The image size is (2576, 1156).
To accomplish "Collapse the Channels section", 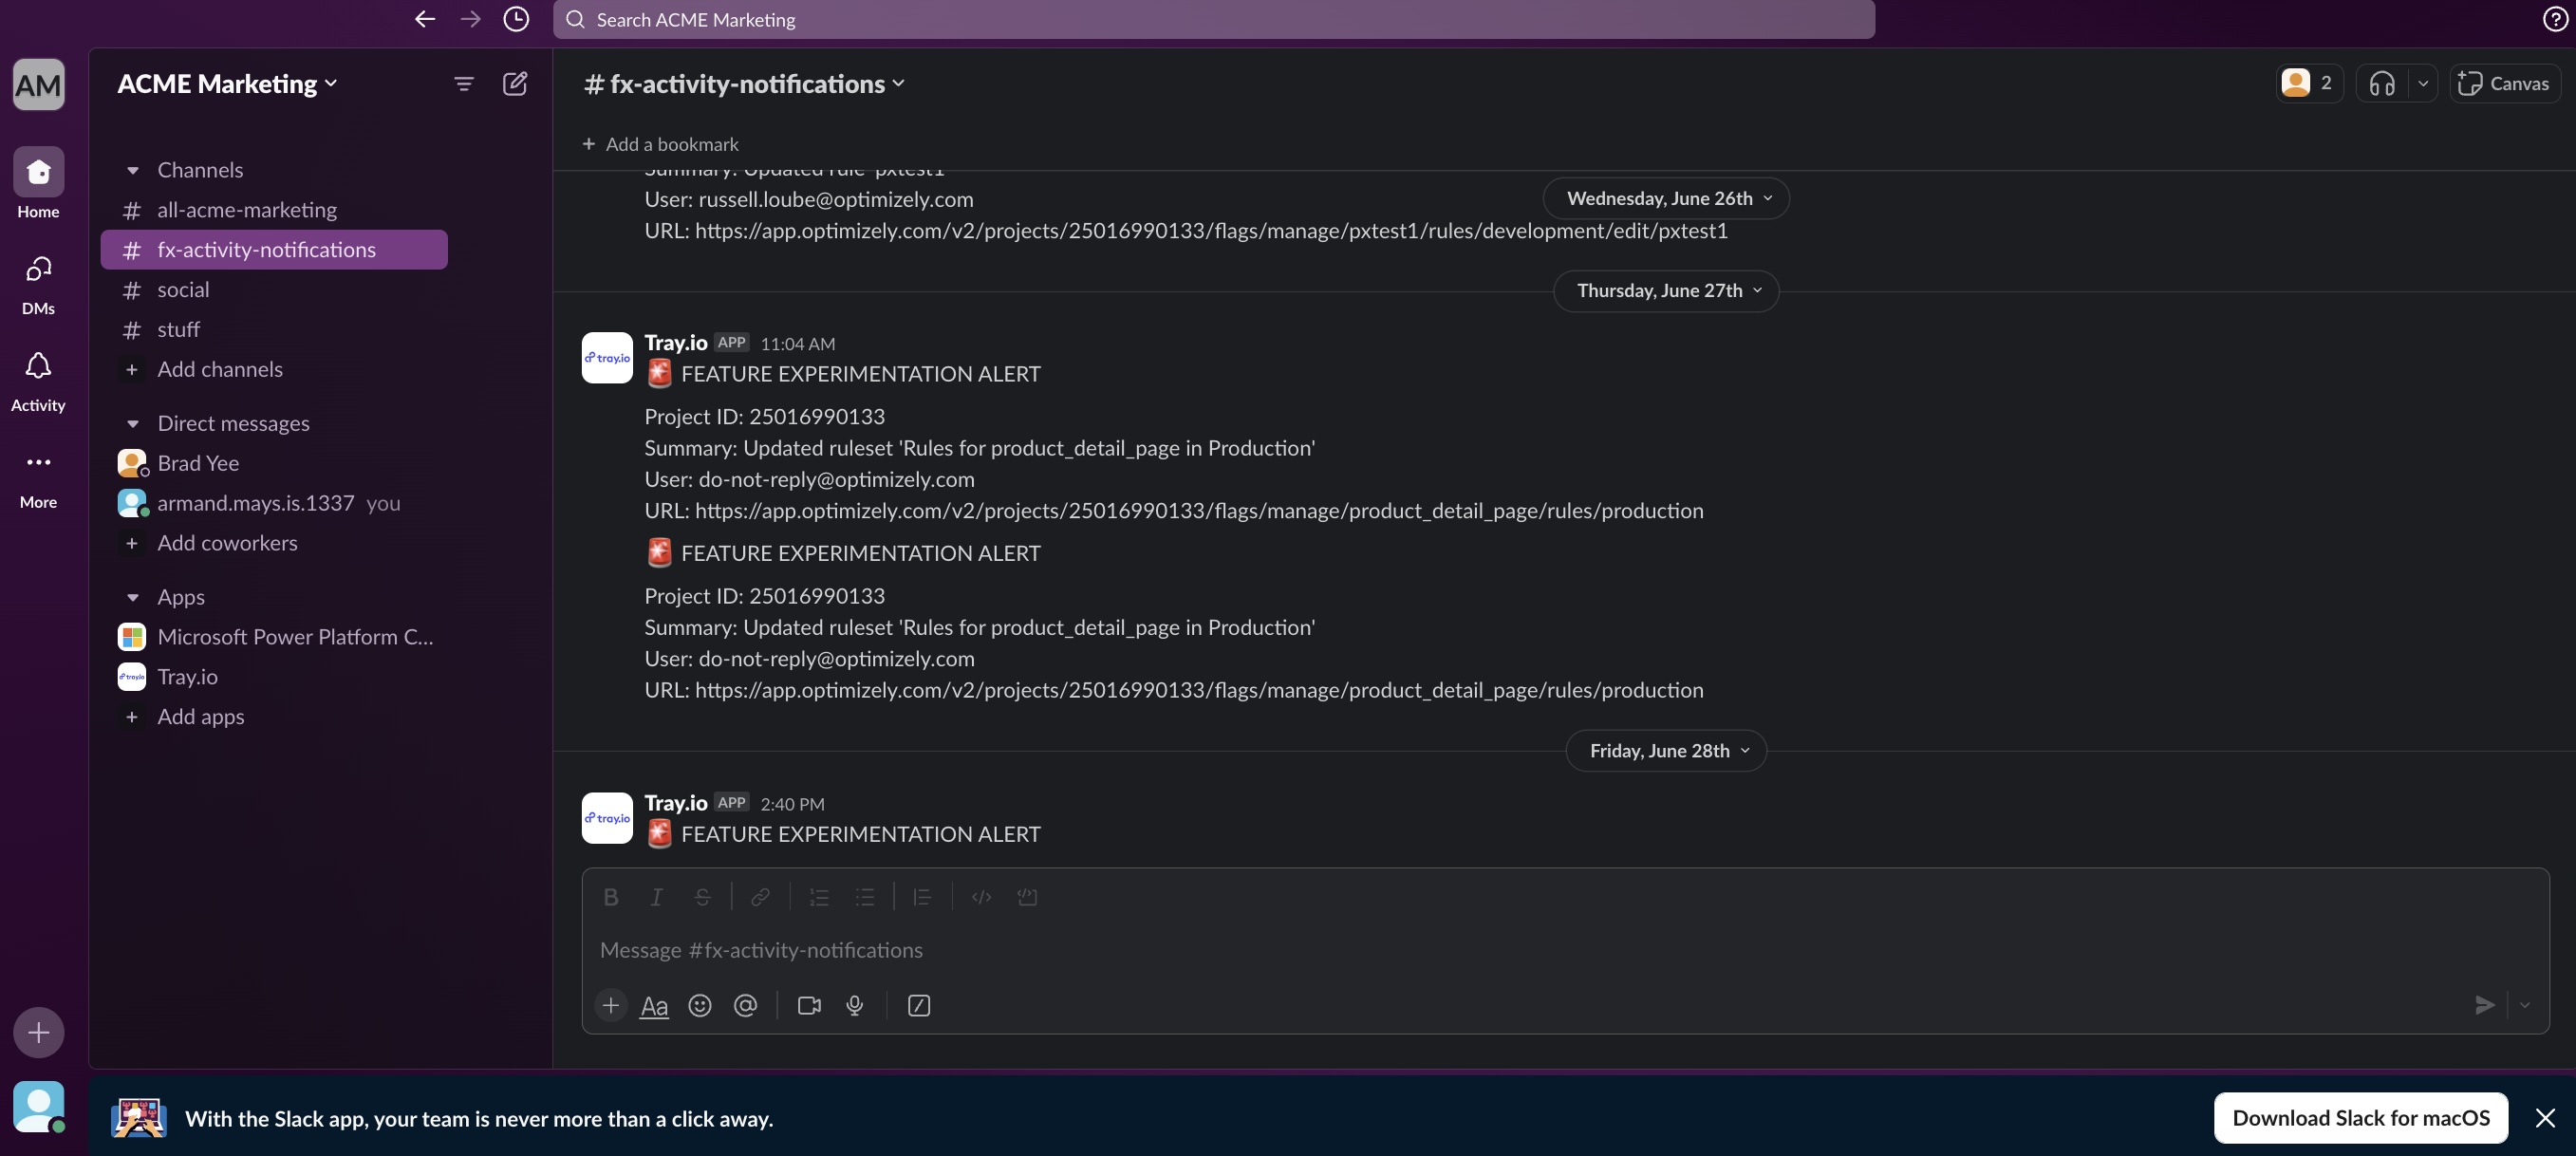I will click(132, 170).
